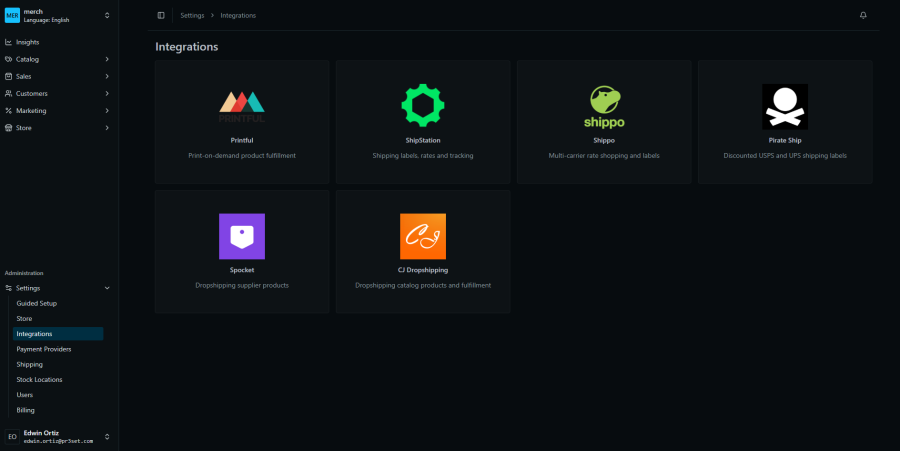Expand the Customers submenu chevron

107,94
